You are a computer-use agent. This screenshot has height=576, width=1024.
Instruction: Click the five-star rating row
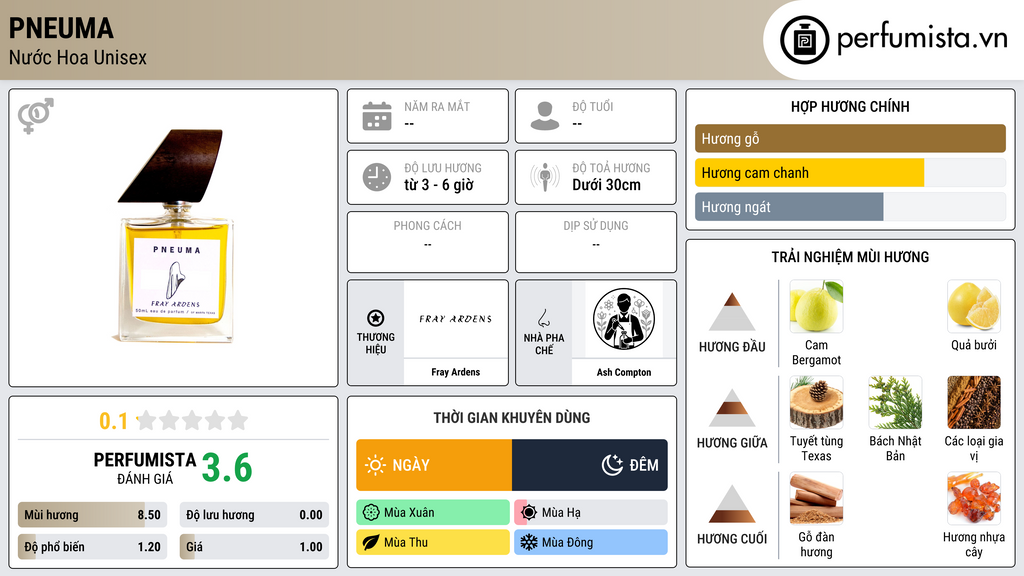[x=192, y=420]
